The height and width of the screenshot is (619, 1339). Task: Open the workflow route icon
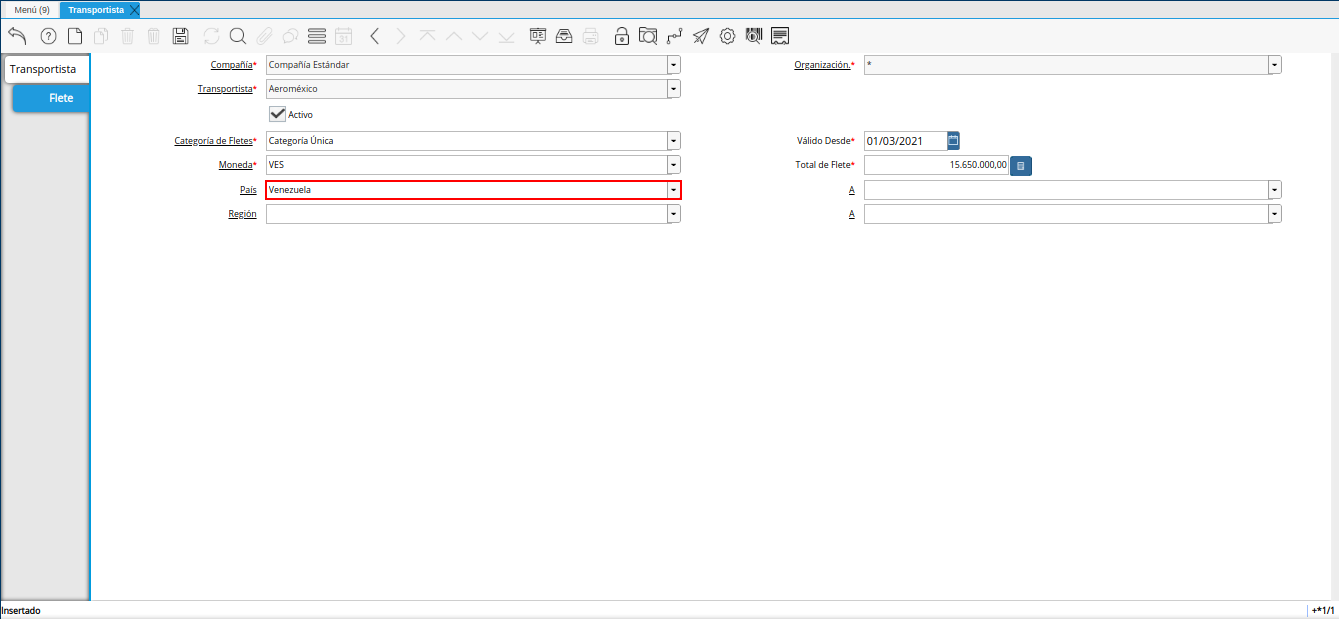(675, 36)
